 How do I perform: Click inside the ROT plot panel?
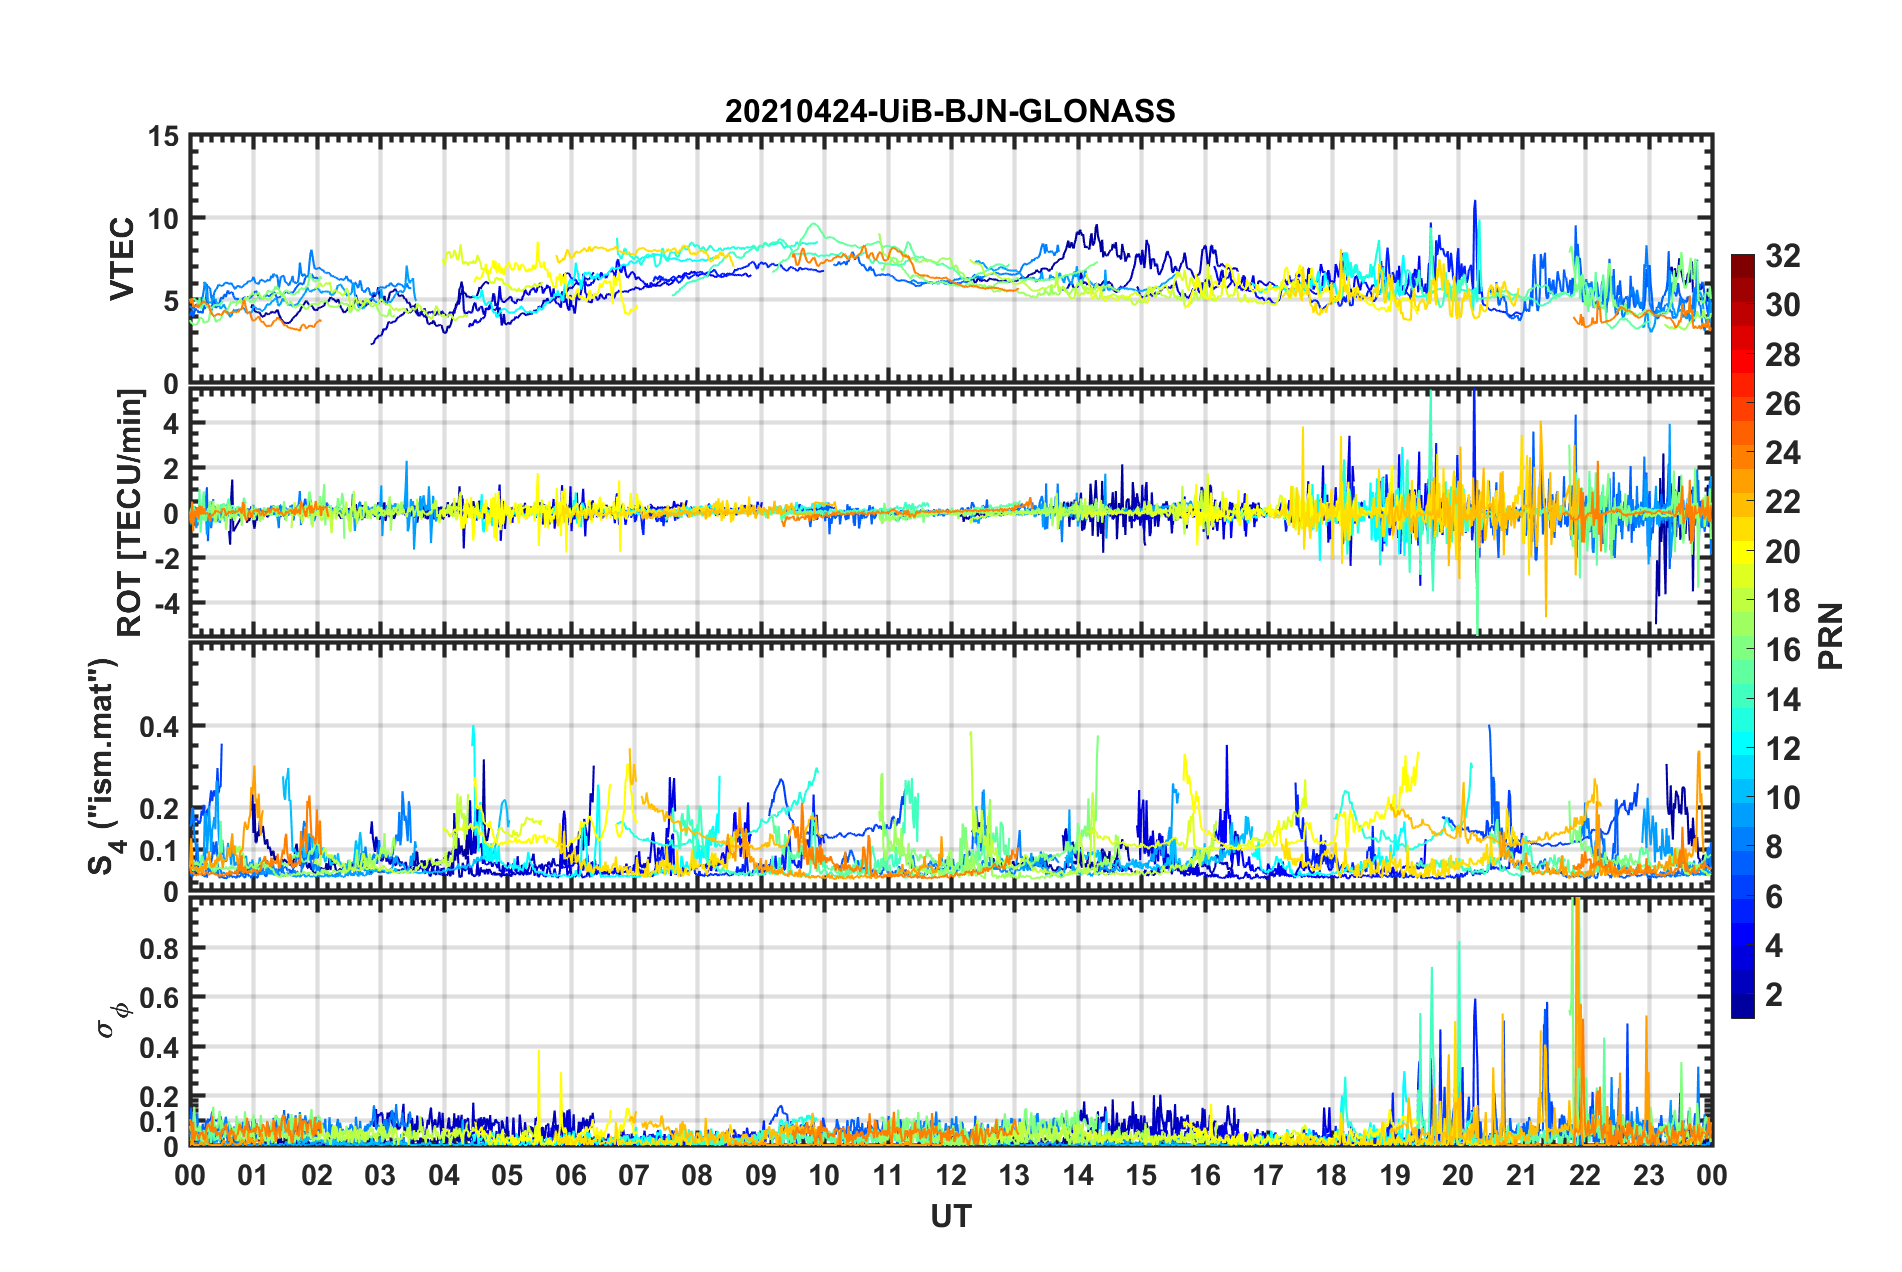[951, 512]
